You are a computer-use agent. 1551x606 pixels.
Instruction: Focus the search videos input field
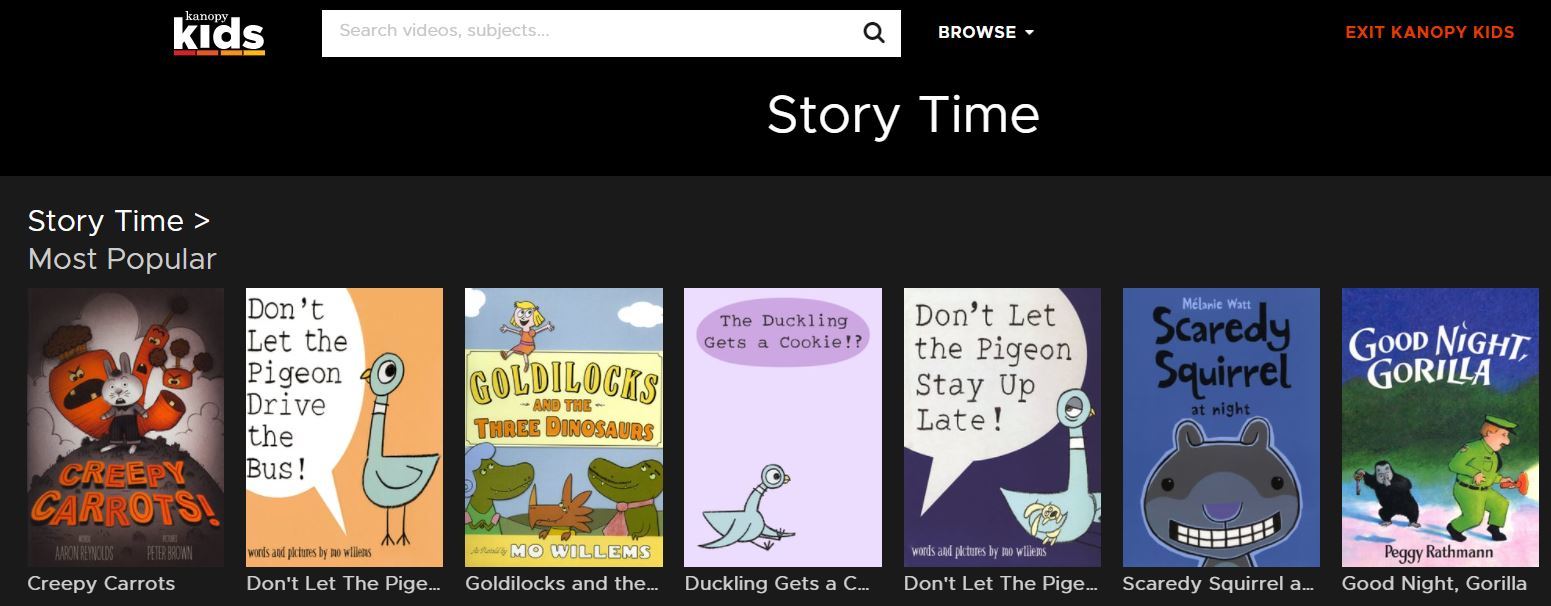[x=590, y=32]
